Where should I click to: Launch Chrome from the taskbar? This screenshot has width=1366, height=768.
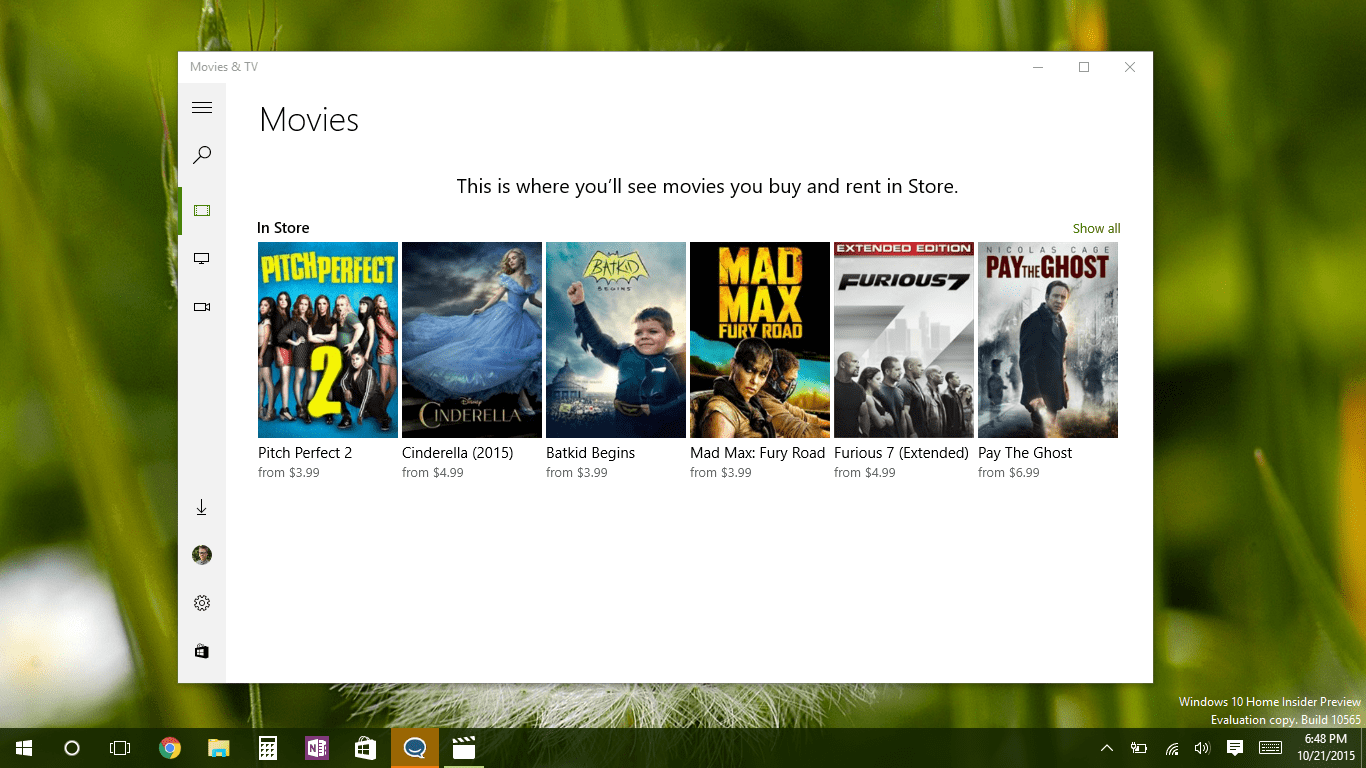point(170,748)
